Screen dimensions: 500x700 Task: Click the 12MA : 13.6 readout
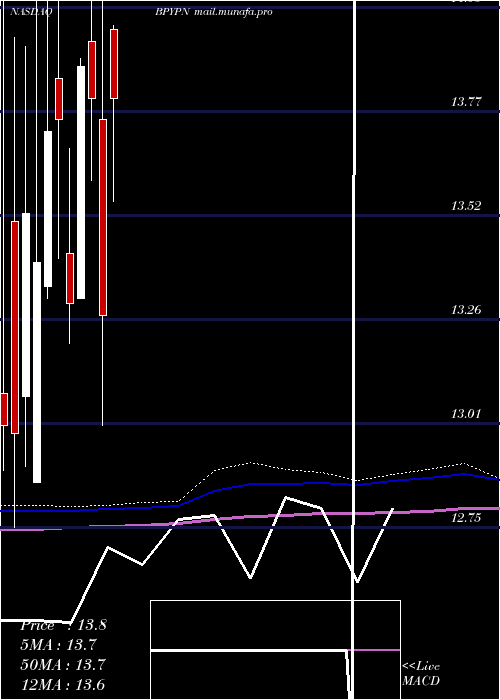[x=63, y=684]
